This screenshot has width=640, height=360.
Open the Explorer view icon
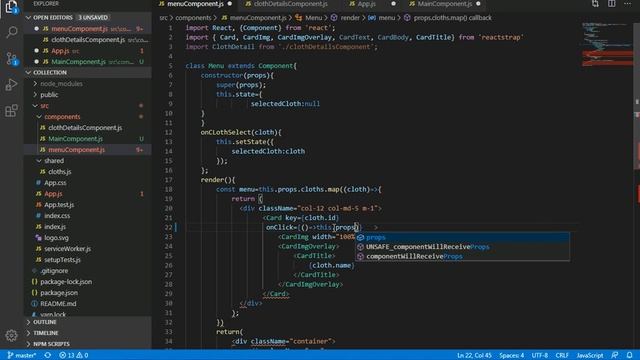point(11,7)
